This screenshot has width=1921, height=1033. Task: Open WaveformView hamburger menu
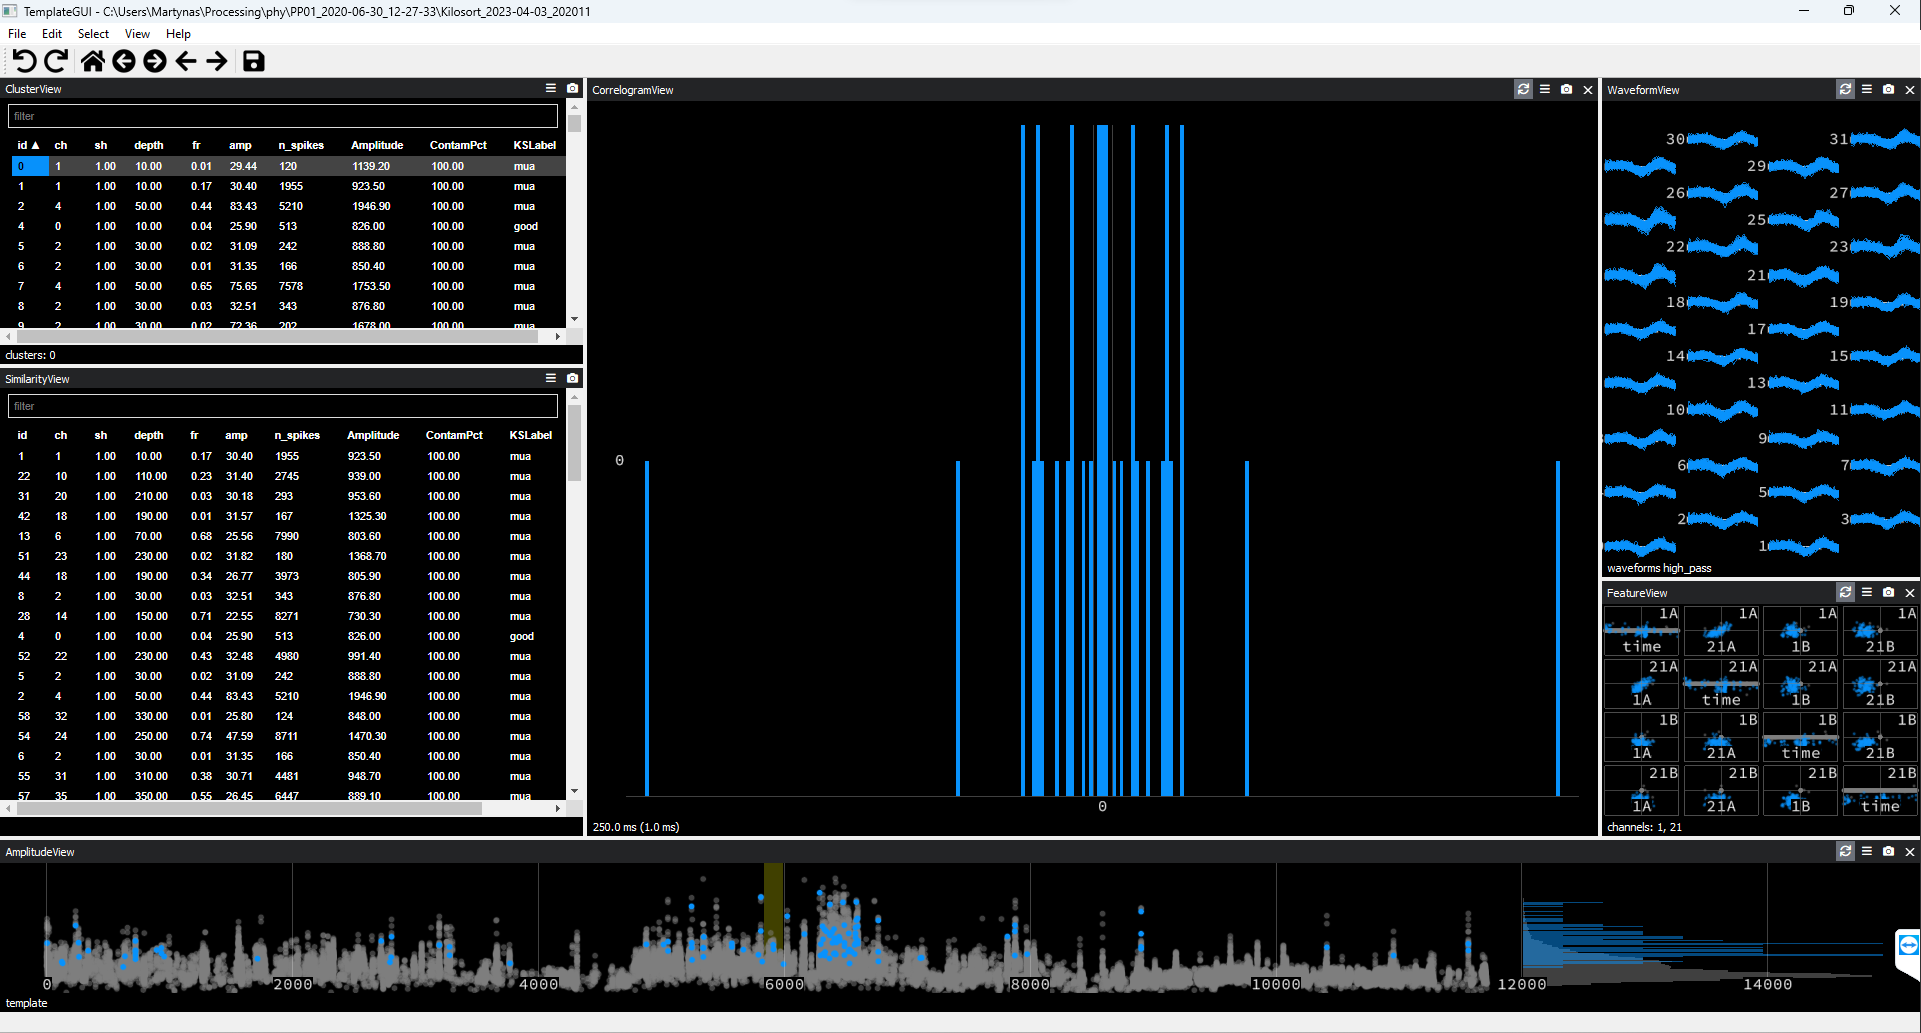point(1867,89)
